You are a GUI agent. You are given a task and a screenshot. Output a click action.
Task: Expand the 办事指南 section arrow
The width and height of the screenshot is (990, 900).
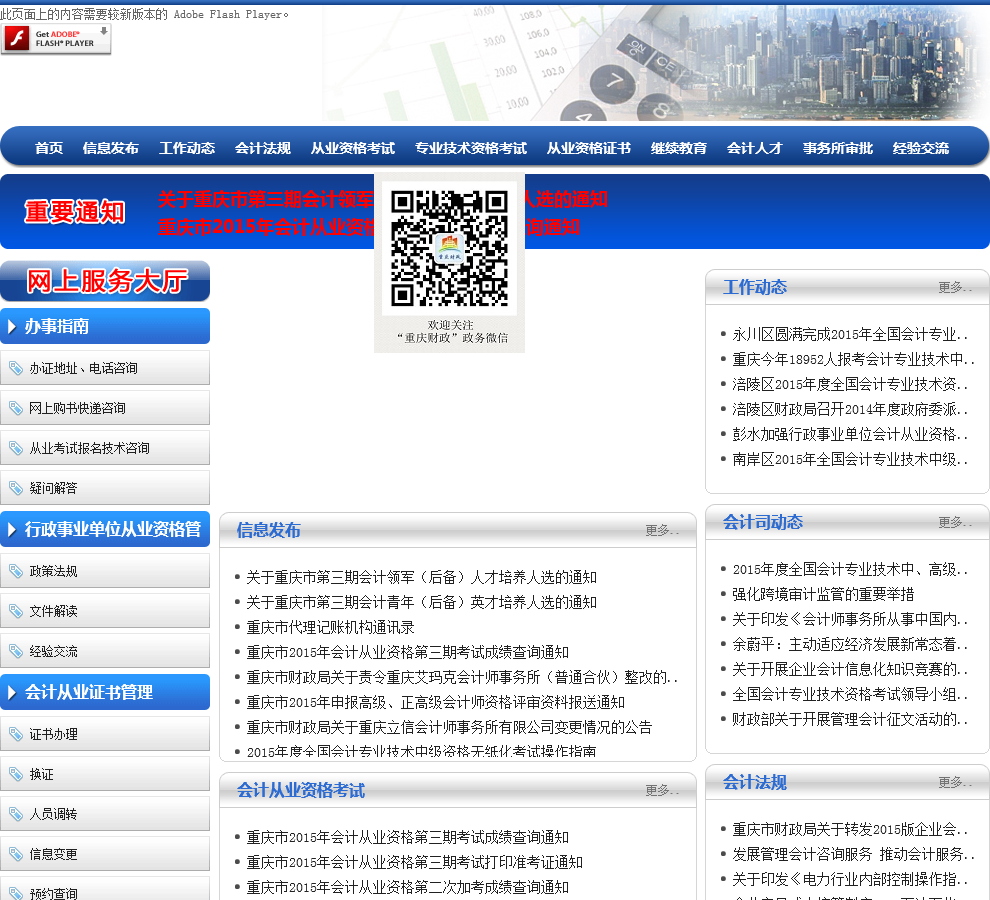(12, 327)
